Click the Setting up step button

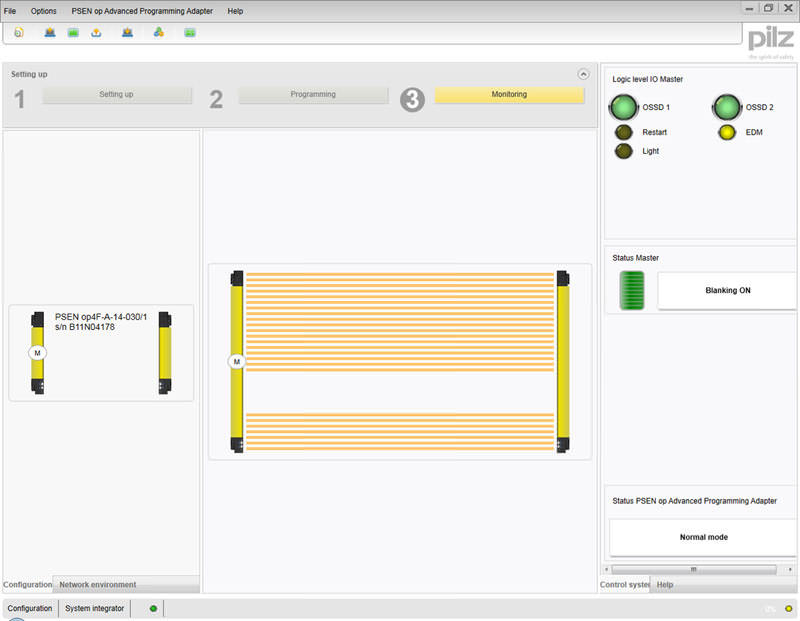coord(117,95)
